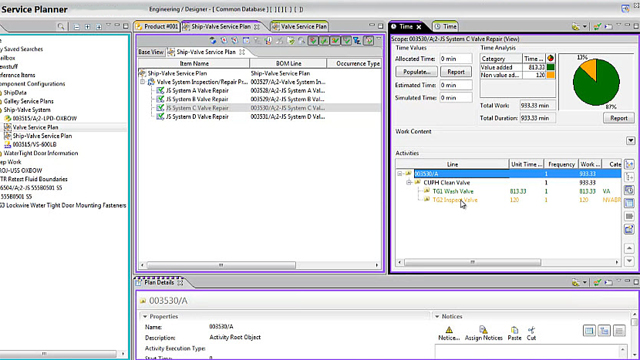Click the Frequency column header

pos(561,164)
